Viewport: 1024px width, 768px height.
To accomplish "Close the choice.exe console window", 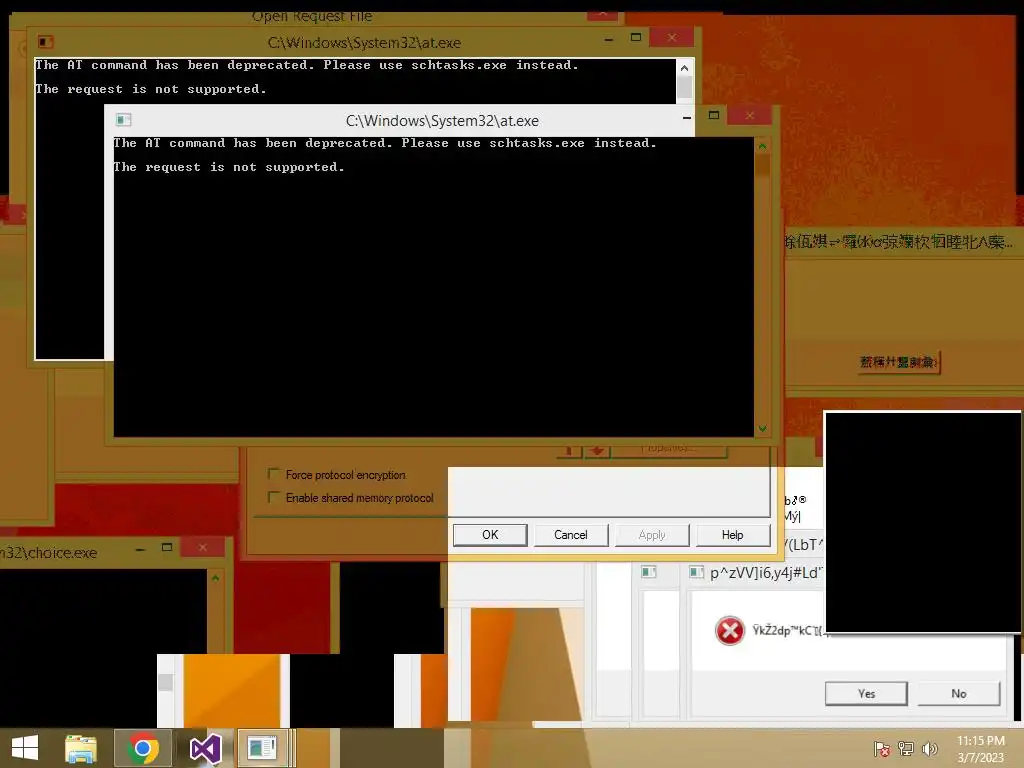I will tap(202, 547).
